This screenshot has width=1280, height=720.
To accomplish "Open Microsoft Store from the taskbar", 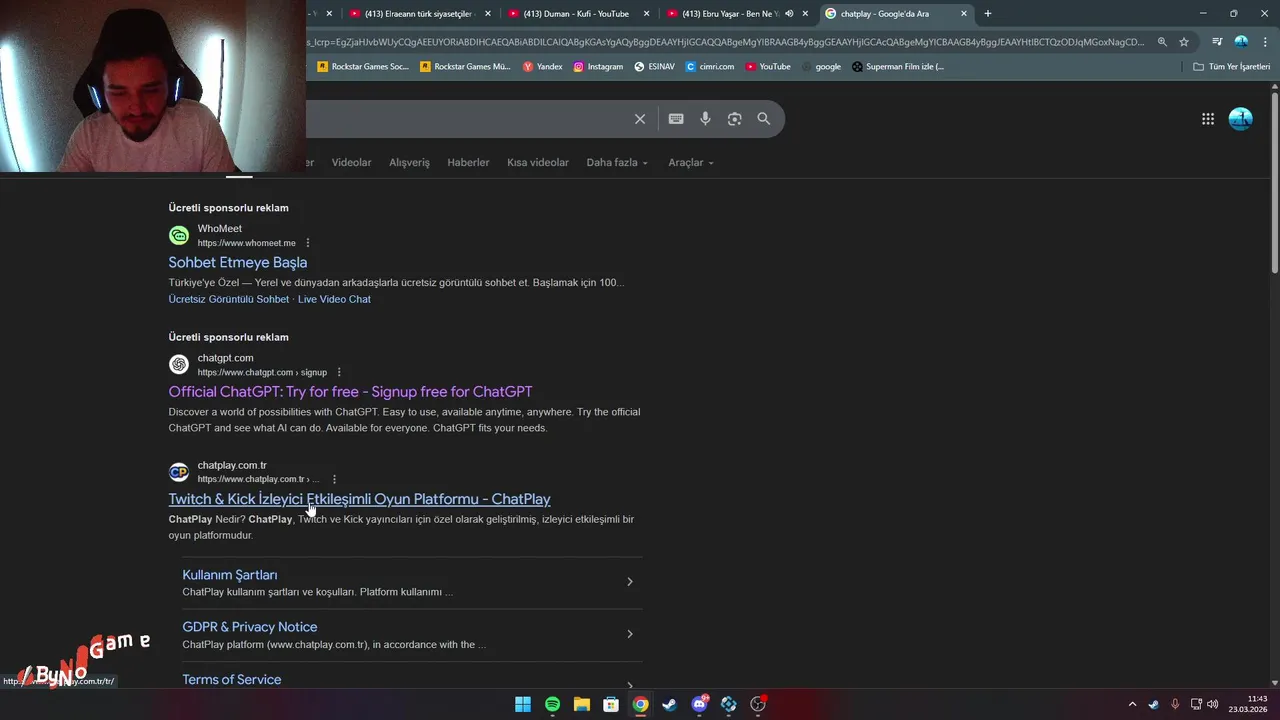I will 611,704.
